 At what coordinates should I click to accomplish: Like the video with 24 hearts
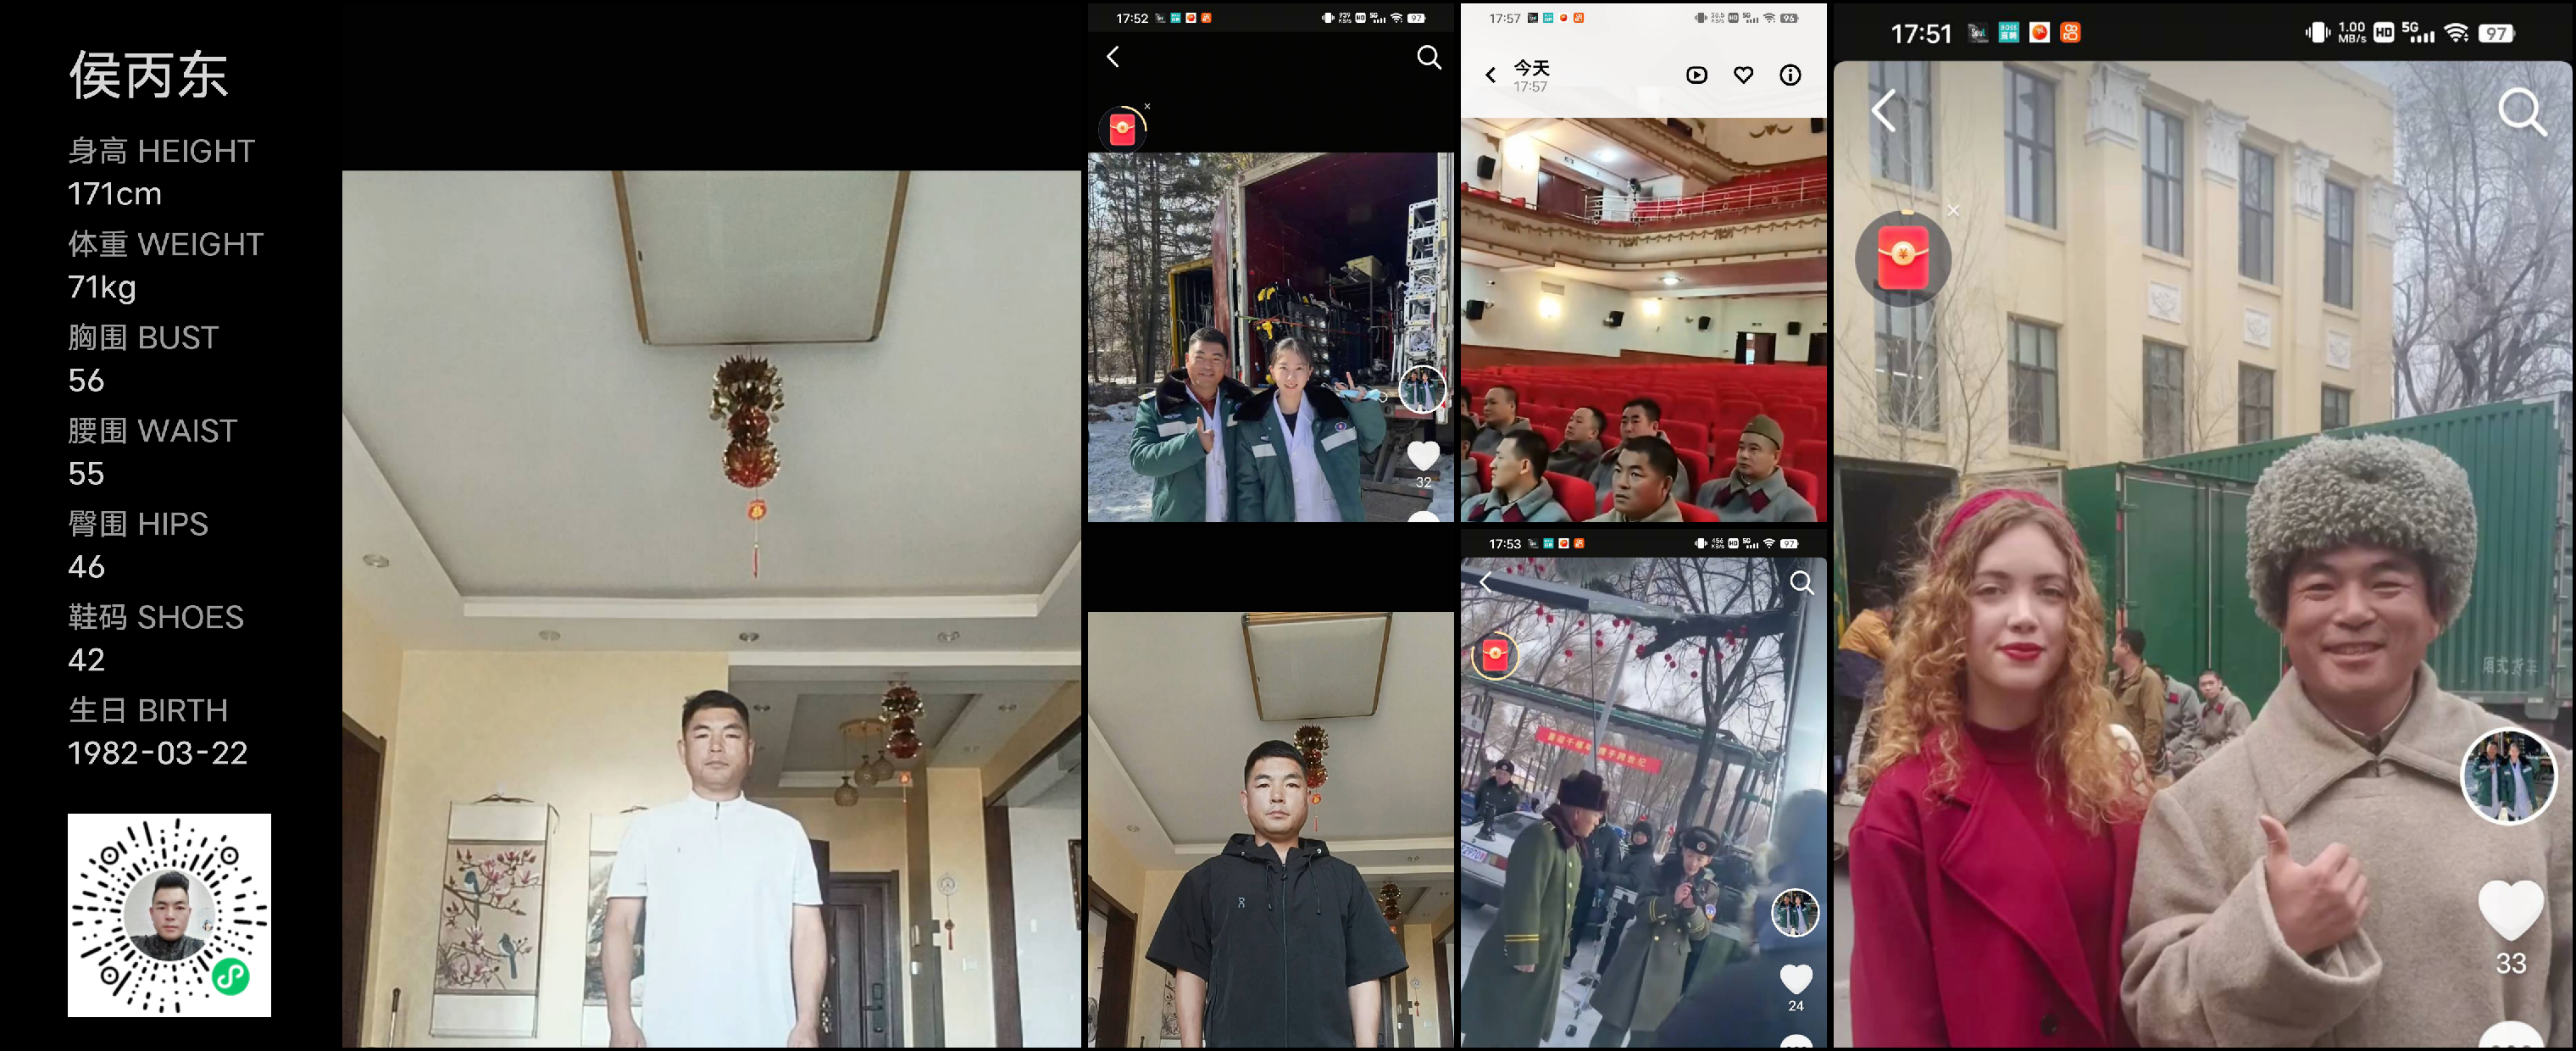[x=1796, y=978]
